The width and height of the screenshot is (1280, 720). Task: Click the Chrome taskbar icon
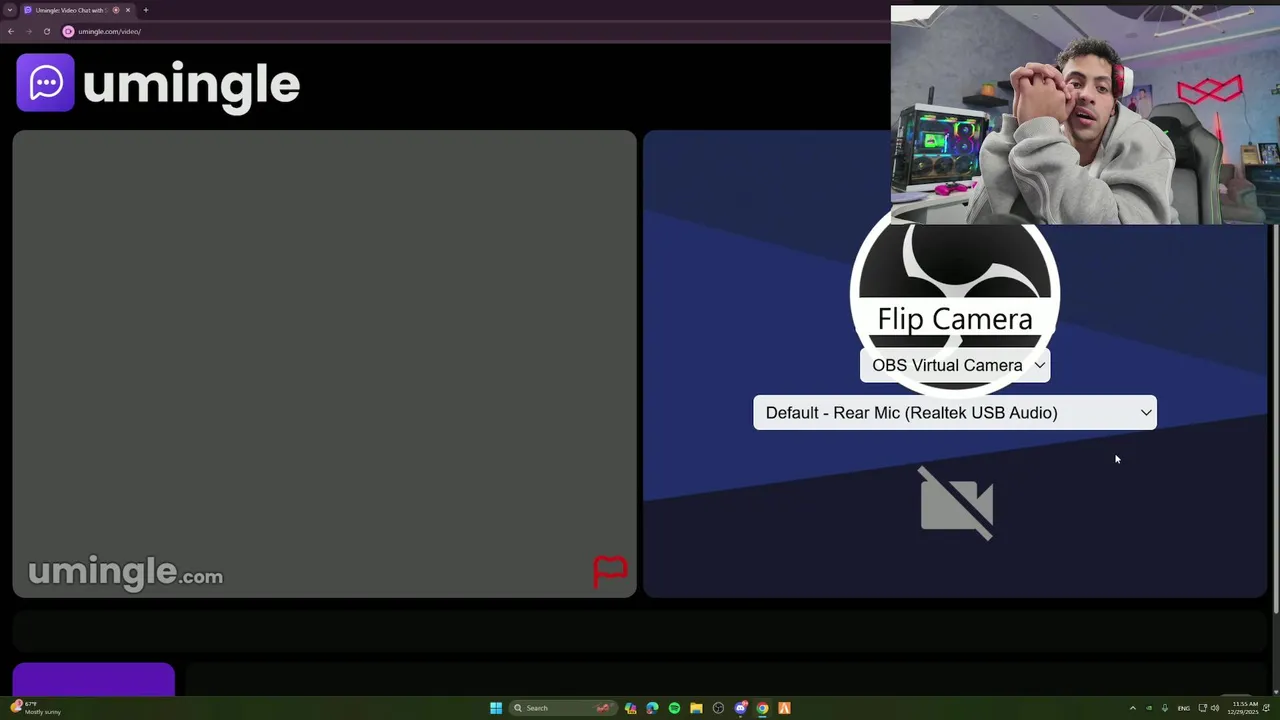coord(762,708)
